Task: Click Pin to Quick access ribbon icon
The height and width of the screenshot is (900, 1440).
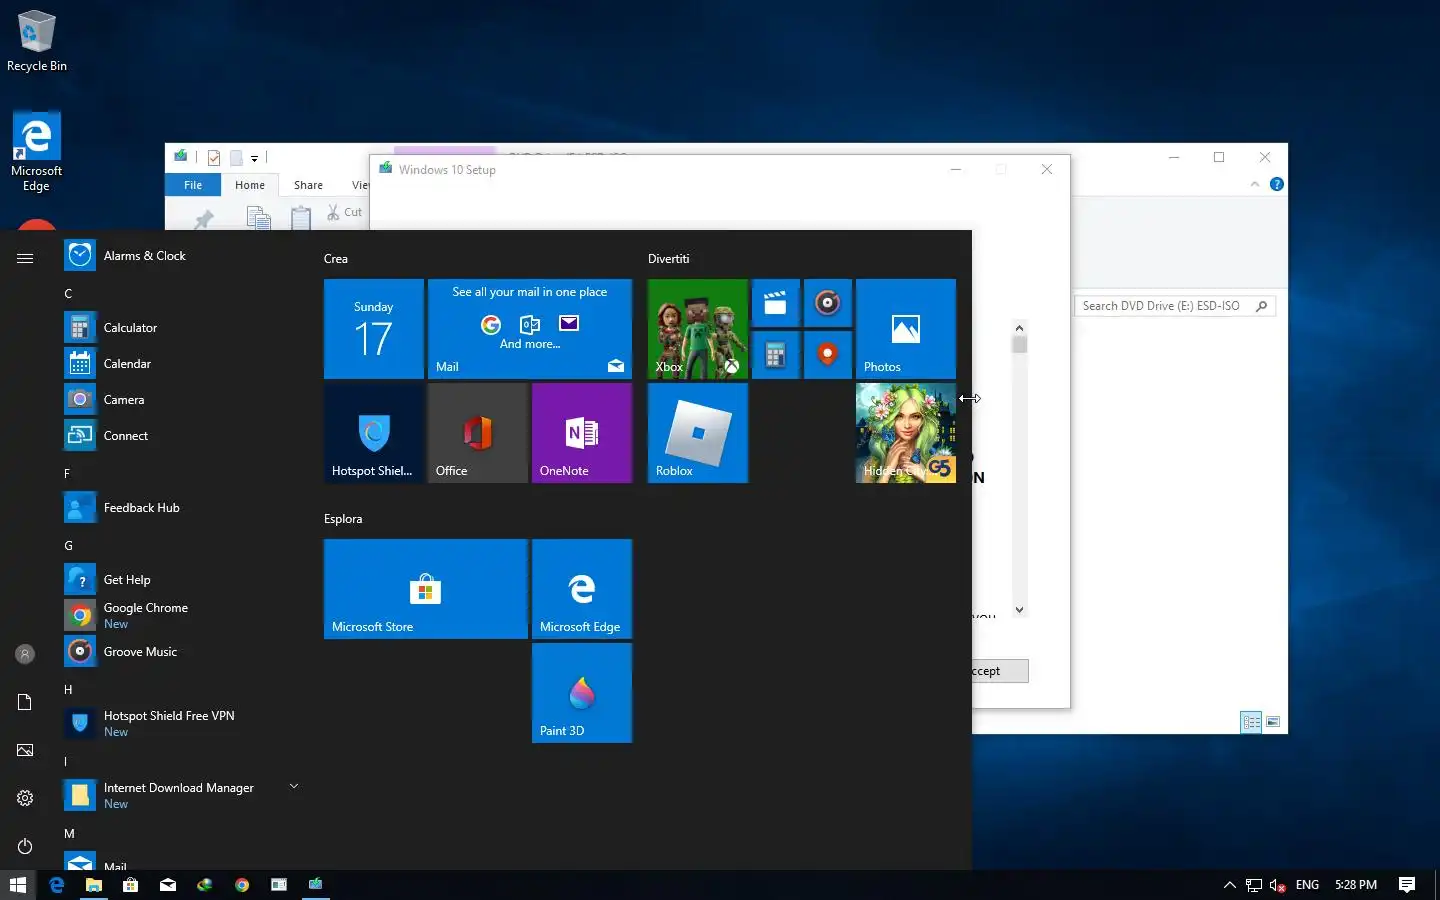Action: [204, 218]
